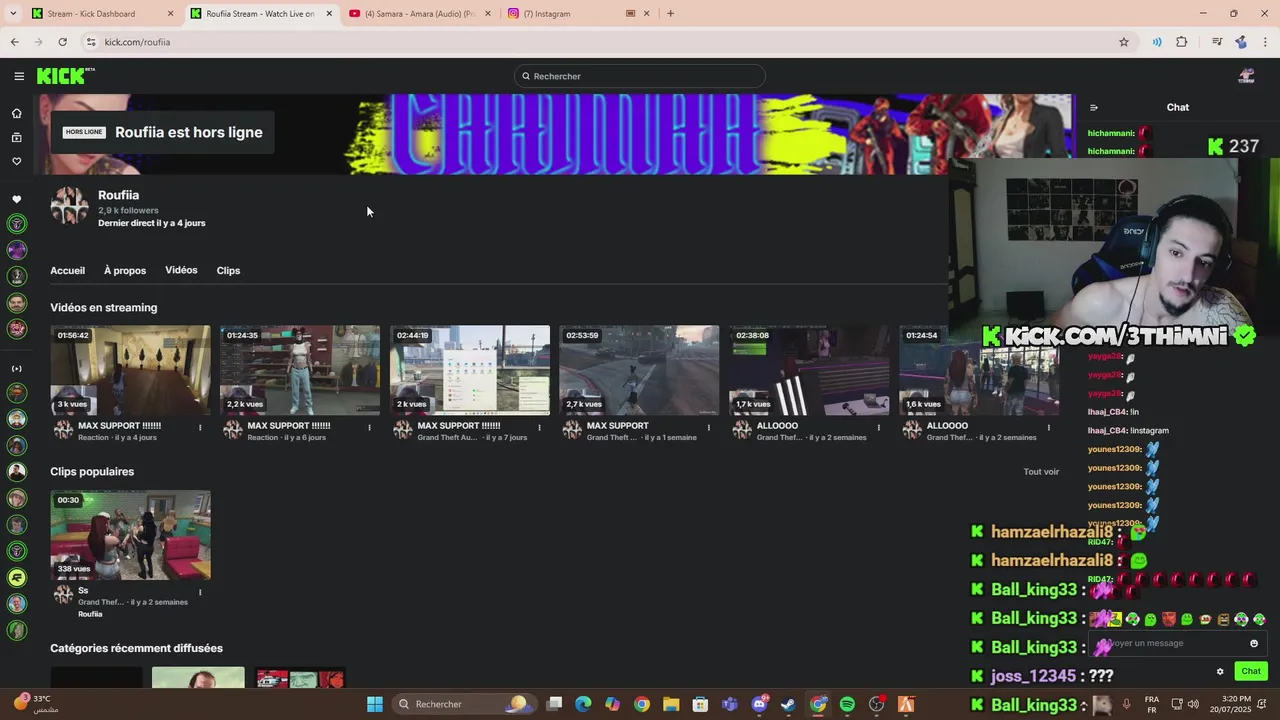1280x720 pixels.
Task: Open the 01:56:42 video thumbnail
Action: (x=131, y=370)
